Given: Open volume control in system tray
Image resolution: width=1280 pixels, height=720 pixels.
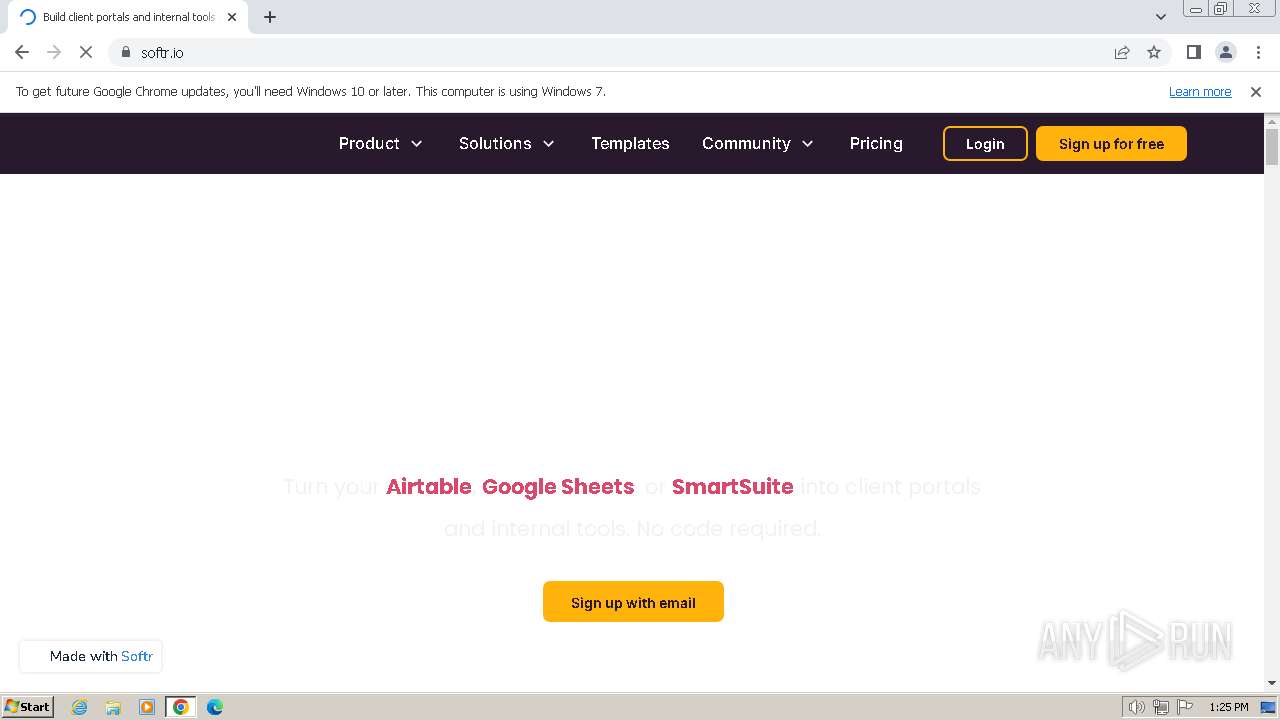Looking at the screenshot, I should coord(1136,707).
